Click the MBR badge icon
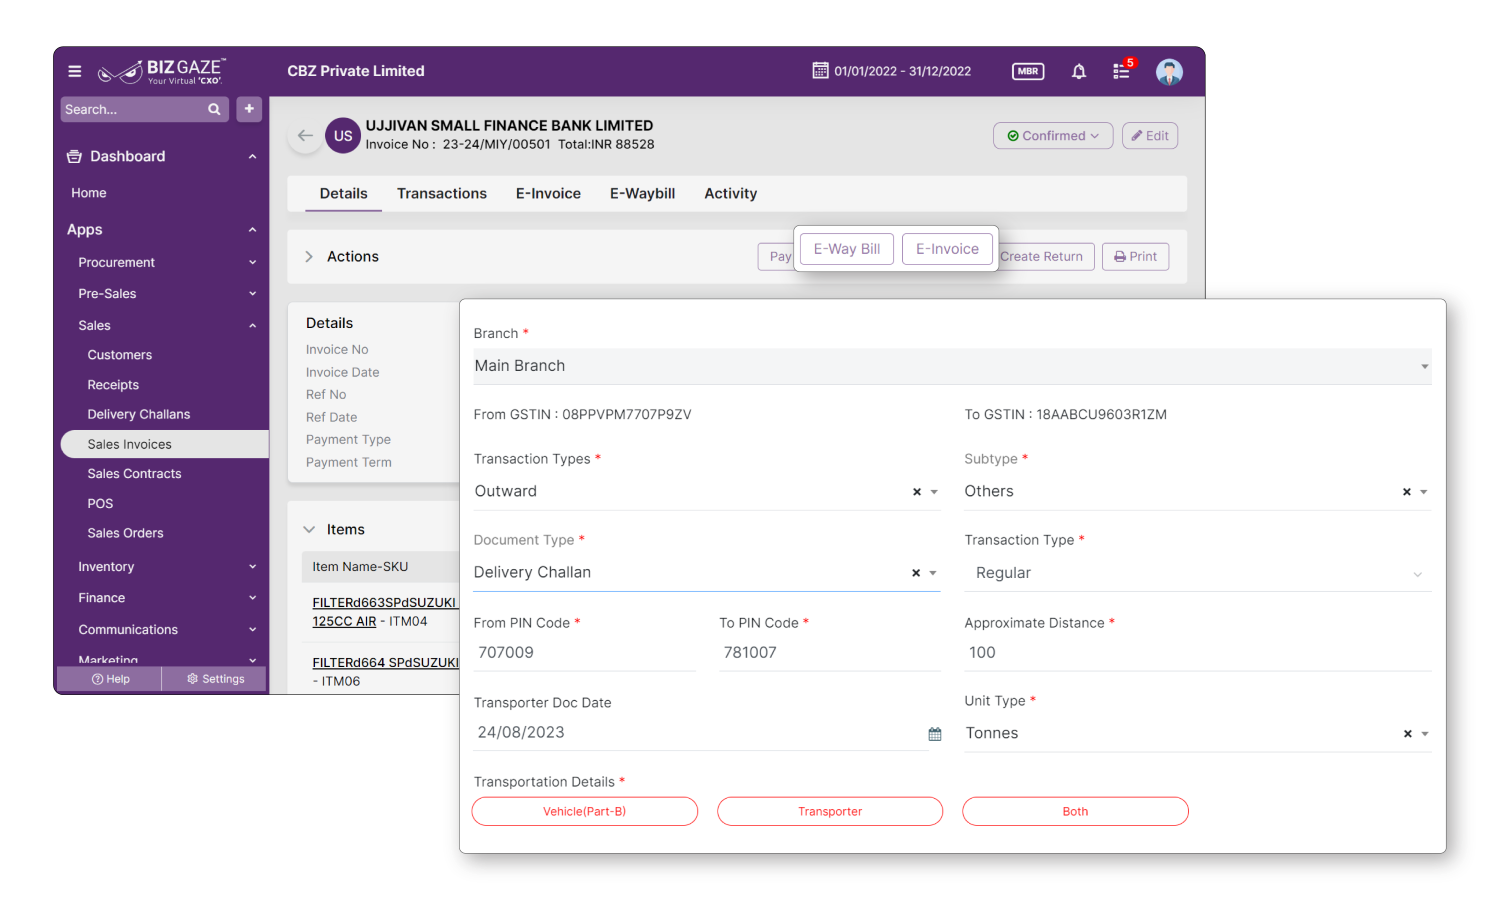The height and width of the screenshot is (900, 1500). [1028, 71]
